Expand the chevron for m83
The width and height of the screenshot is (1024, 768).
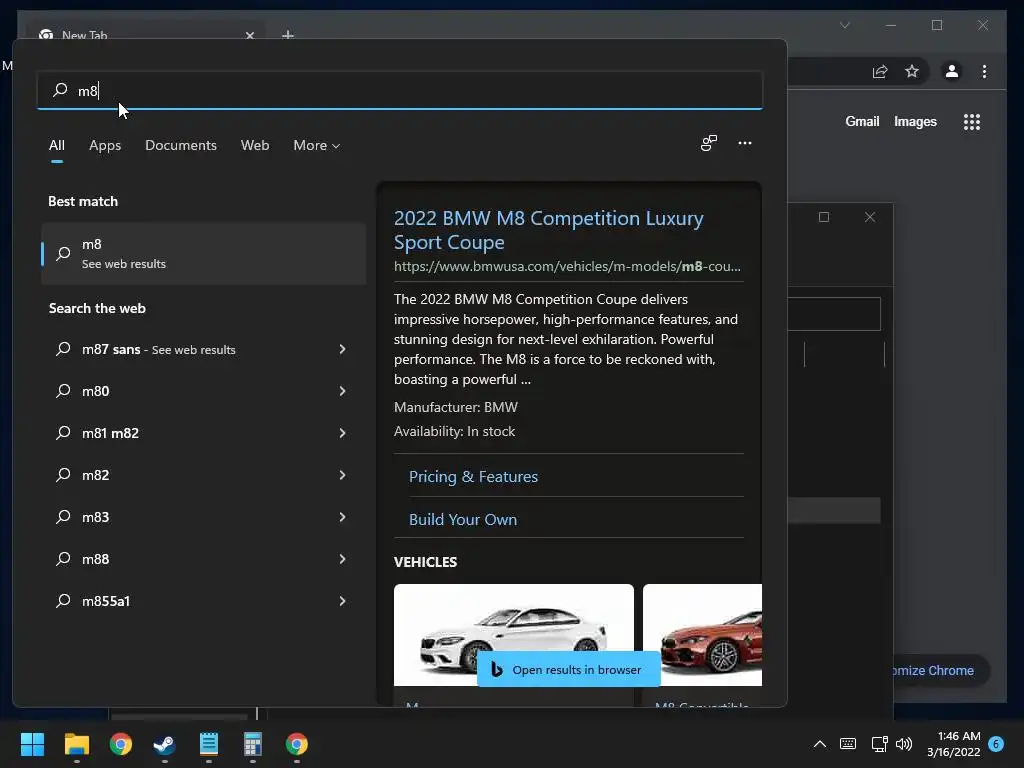click(342, 517)
